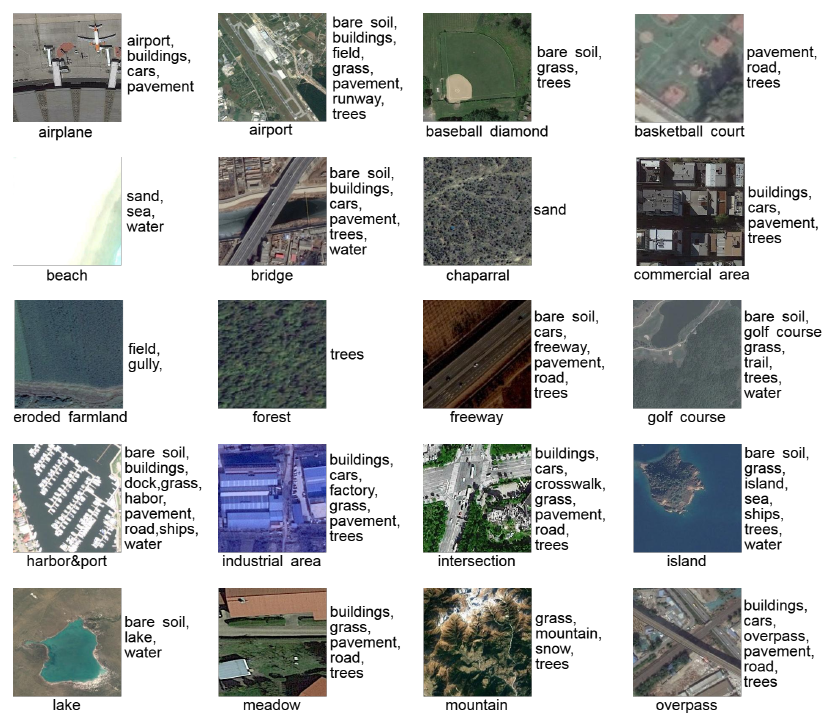The width and height of the screenshot is (828, 727).
Task: Select the industrial area aerial thumbnail
Action: tap(272, 498)
